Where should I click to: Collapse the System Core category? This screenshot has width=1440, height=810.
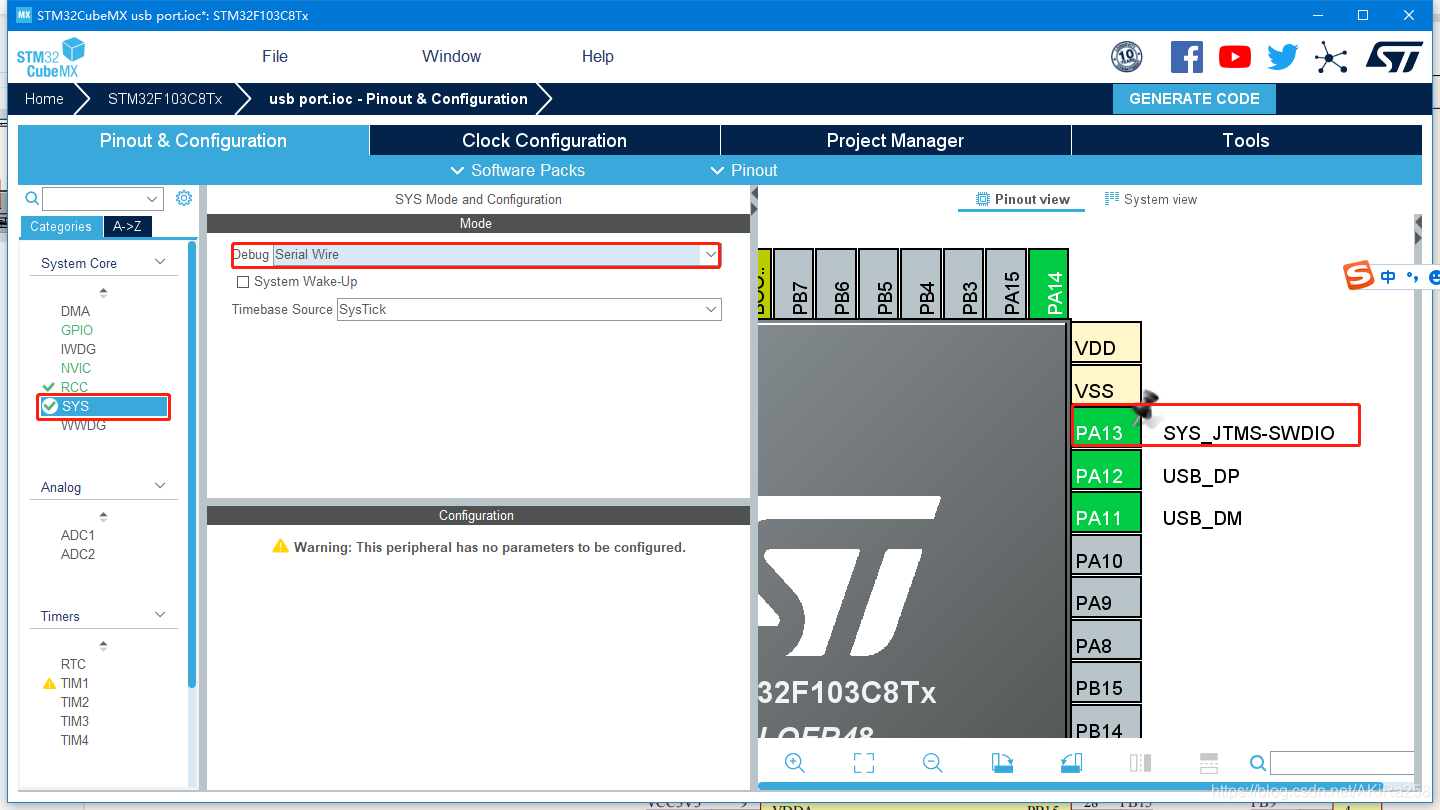[160, 262]
